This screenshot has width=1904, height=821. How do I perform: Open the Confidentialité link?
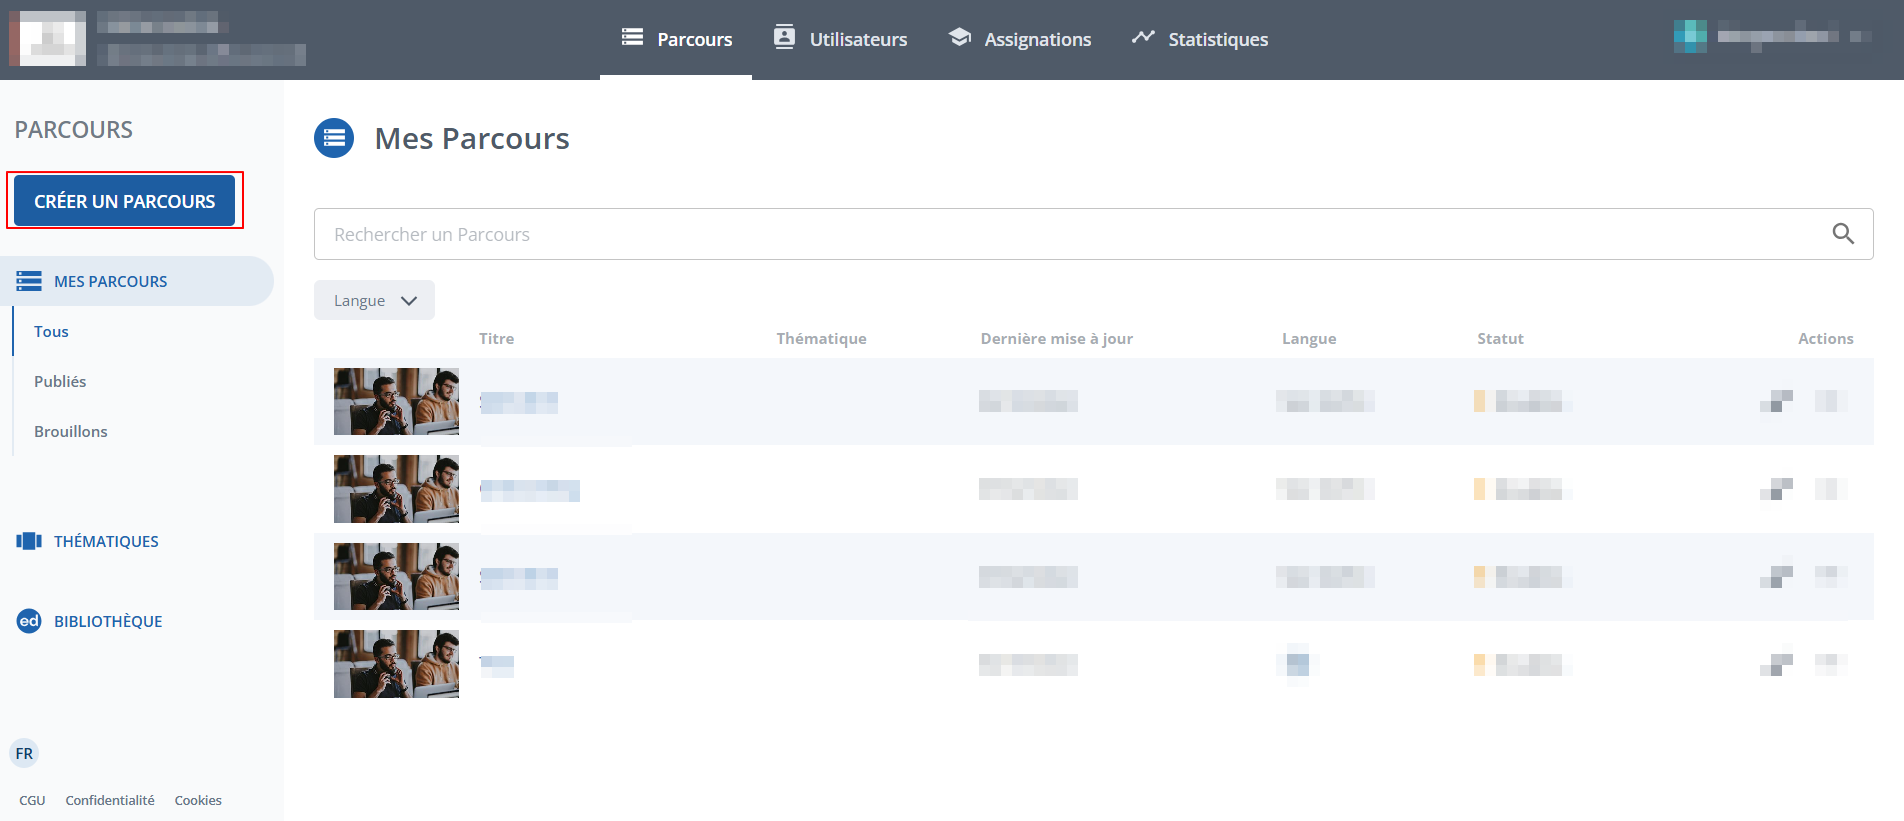[110, 800]
